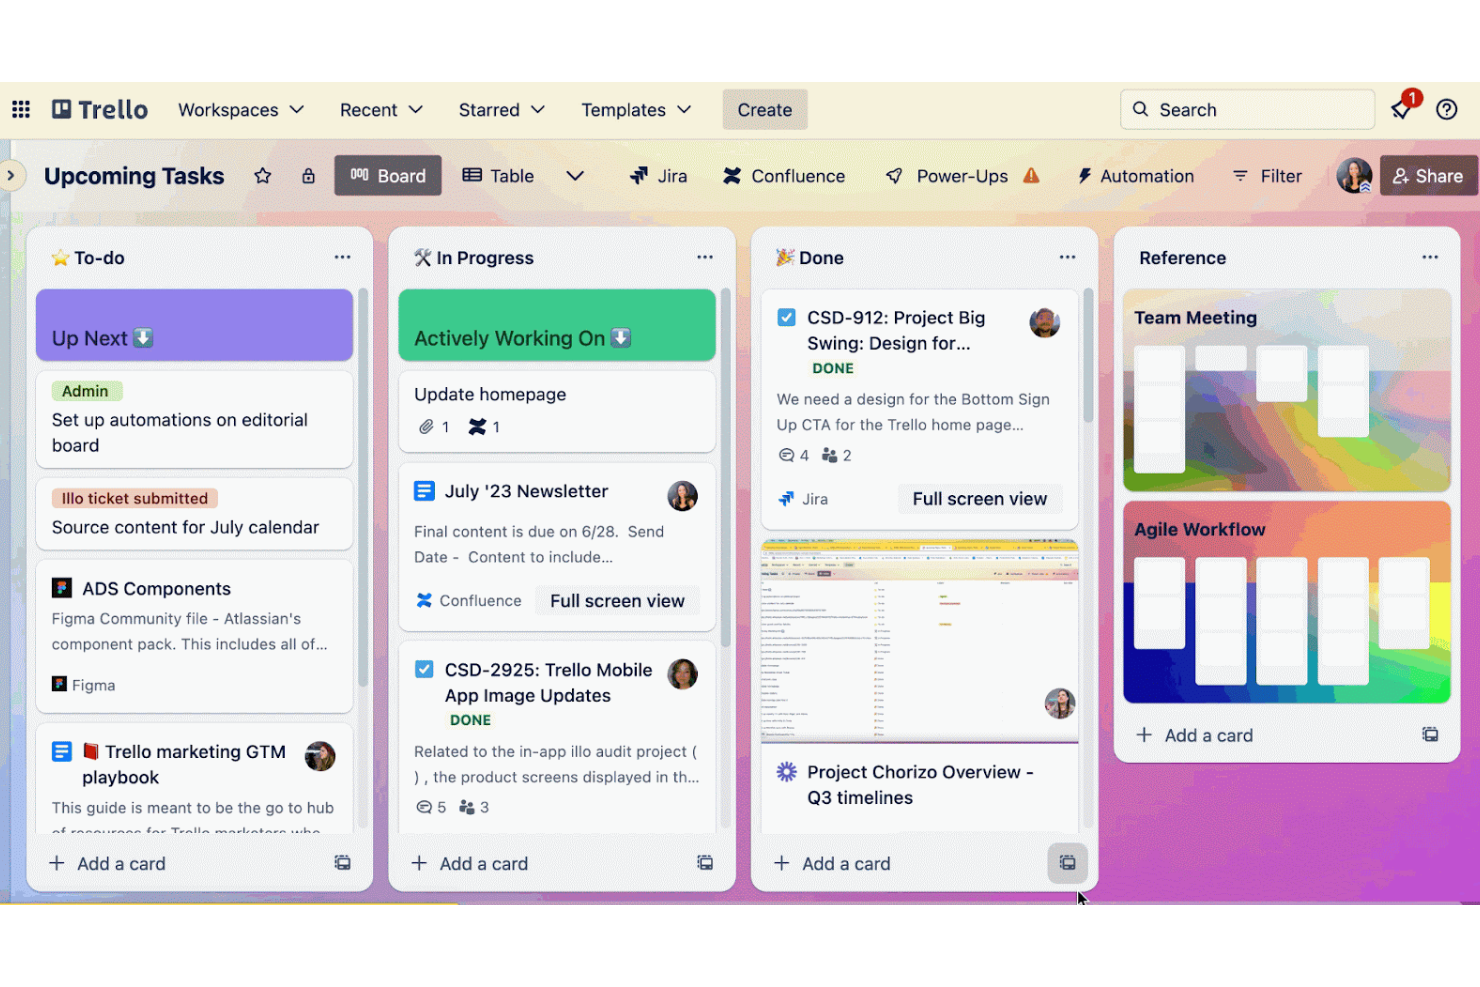Click the board visibility lock icon
The image size is (1480, 987).
pyautogui.click(x=308, y=176)
